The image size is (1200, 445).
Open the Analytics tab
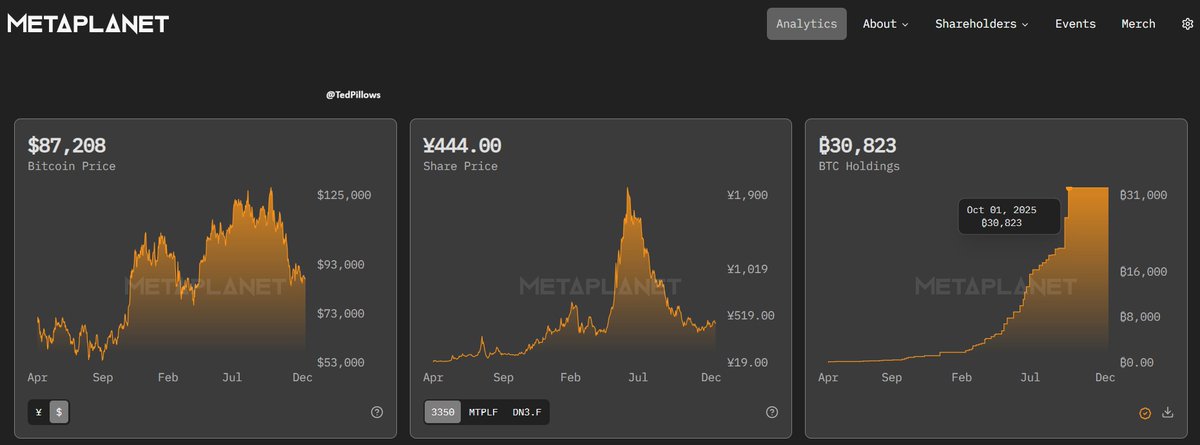pos(807,24)
